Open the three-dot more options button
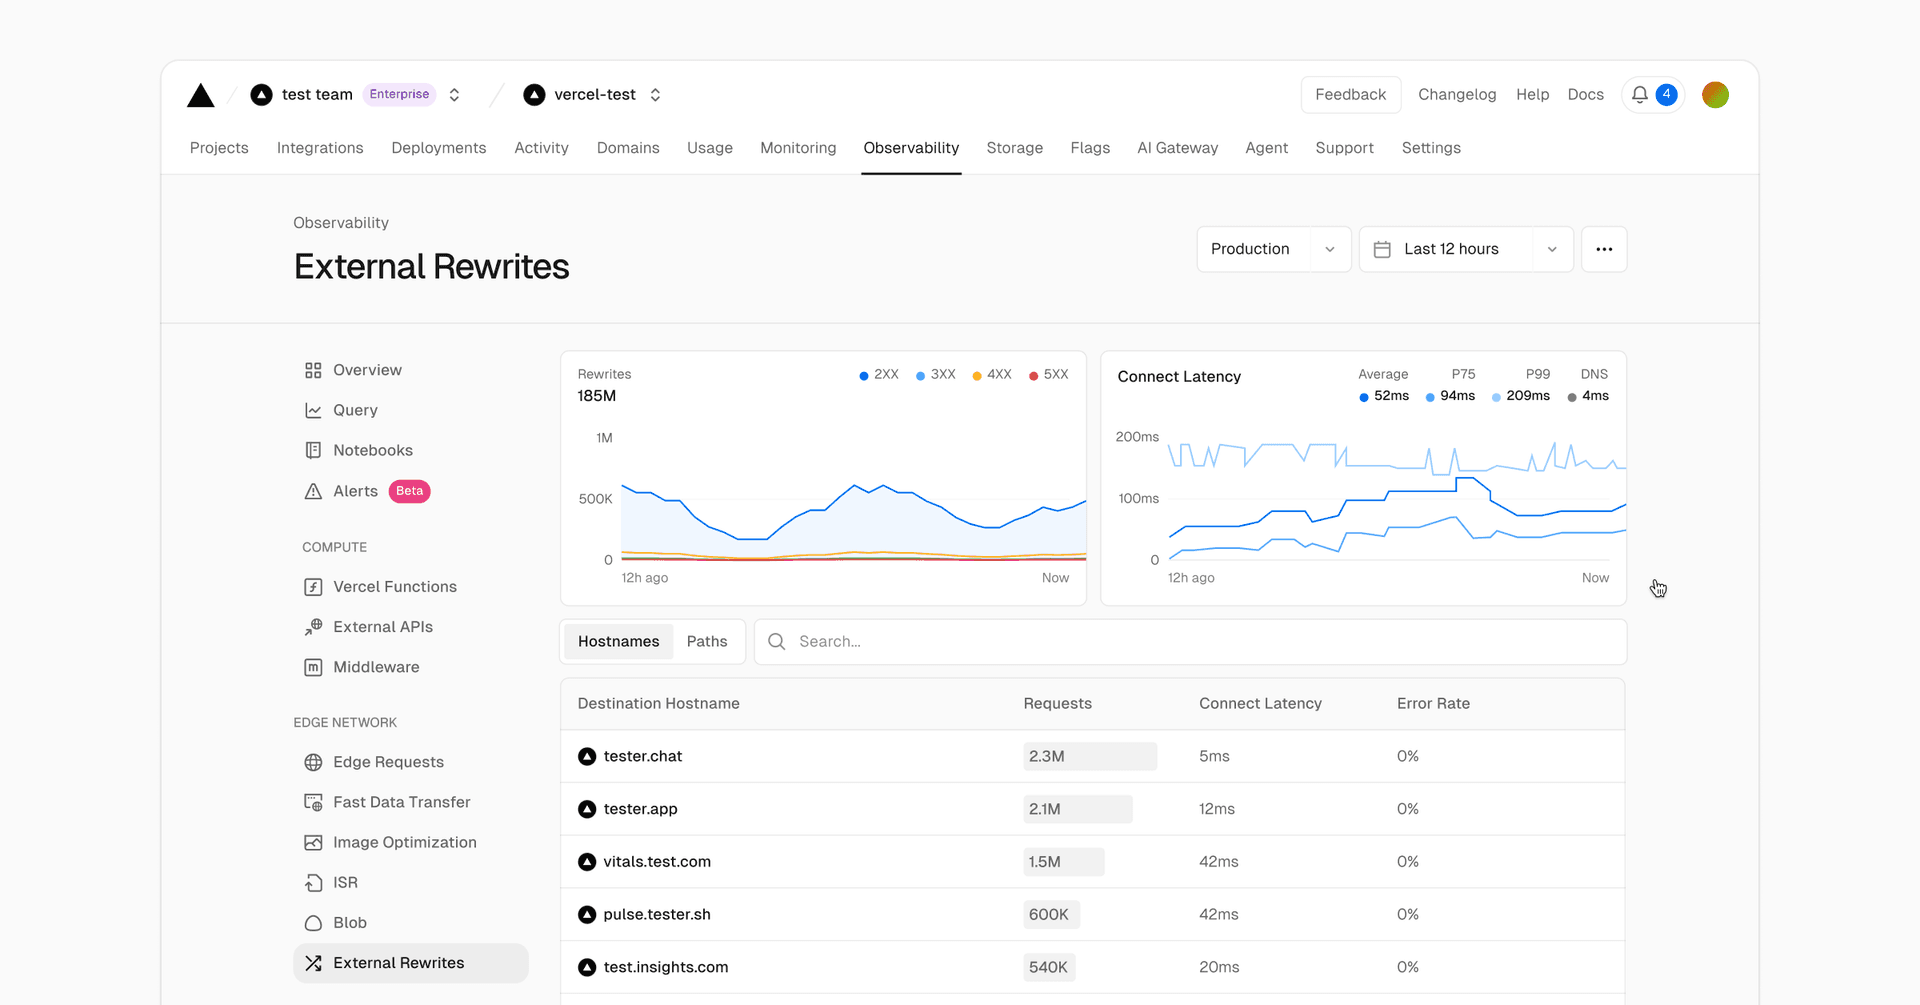1920x1005 pixels. (1604, 249)
